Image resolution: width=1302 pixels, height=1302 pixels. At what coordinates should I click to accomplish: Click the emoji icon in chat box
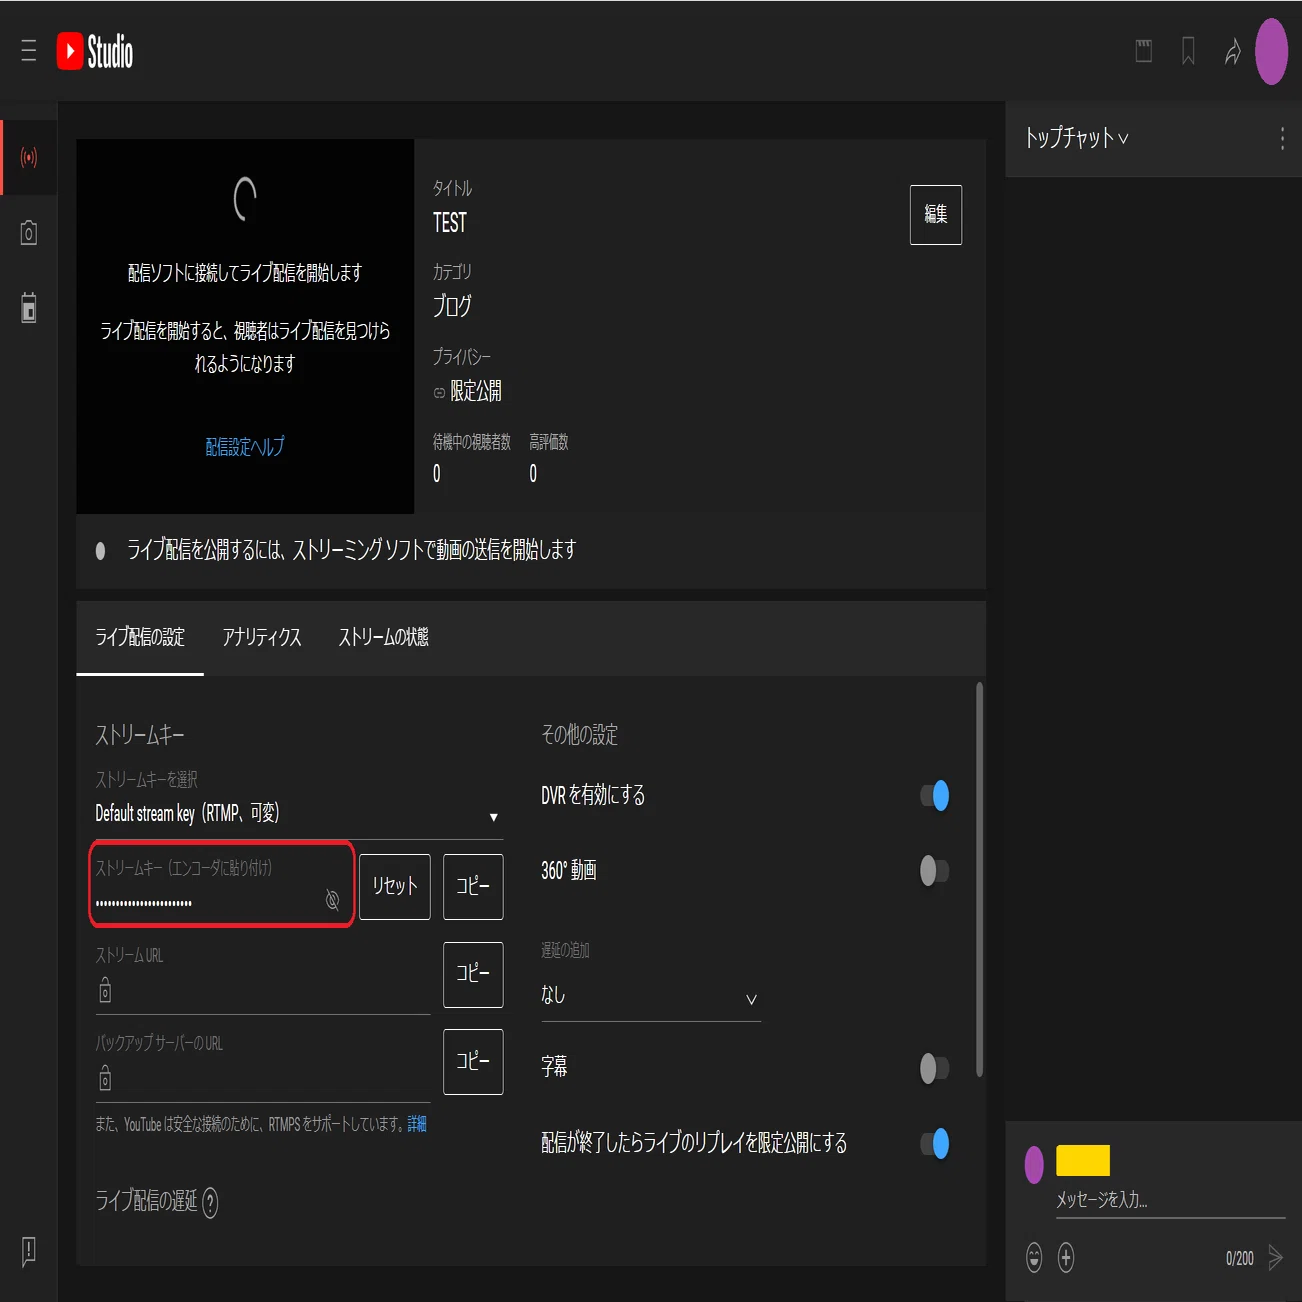1034,1257
